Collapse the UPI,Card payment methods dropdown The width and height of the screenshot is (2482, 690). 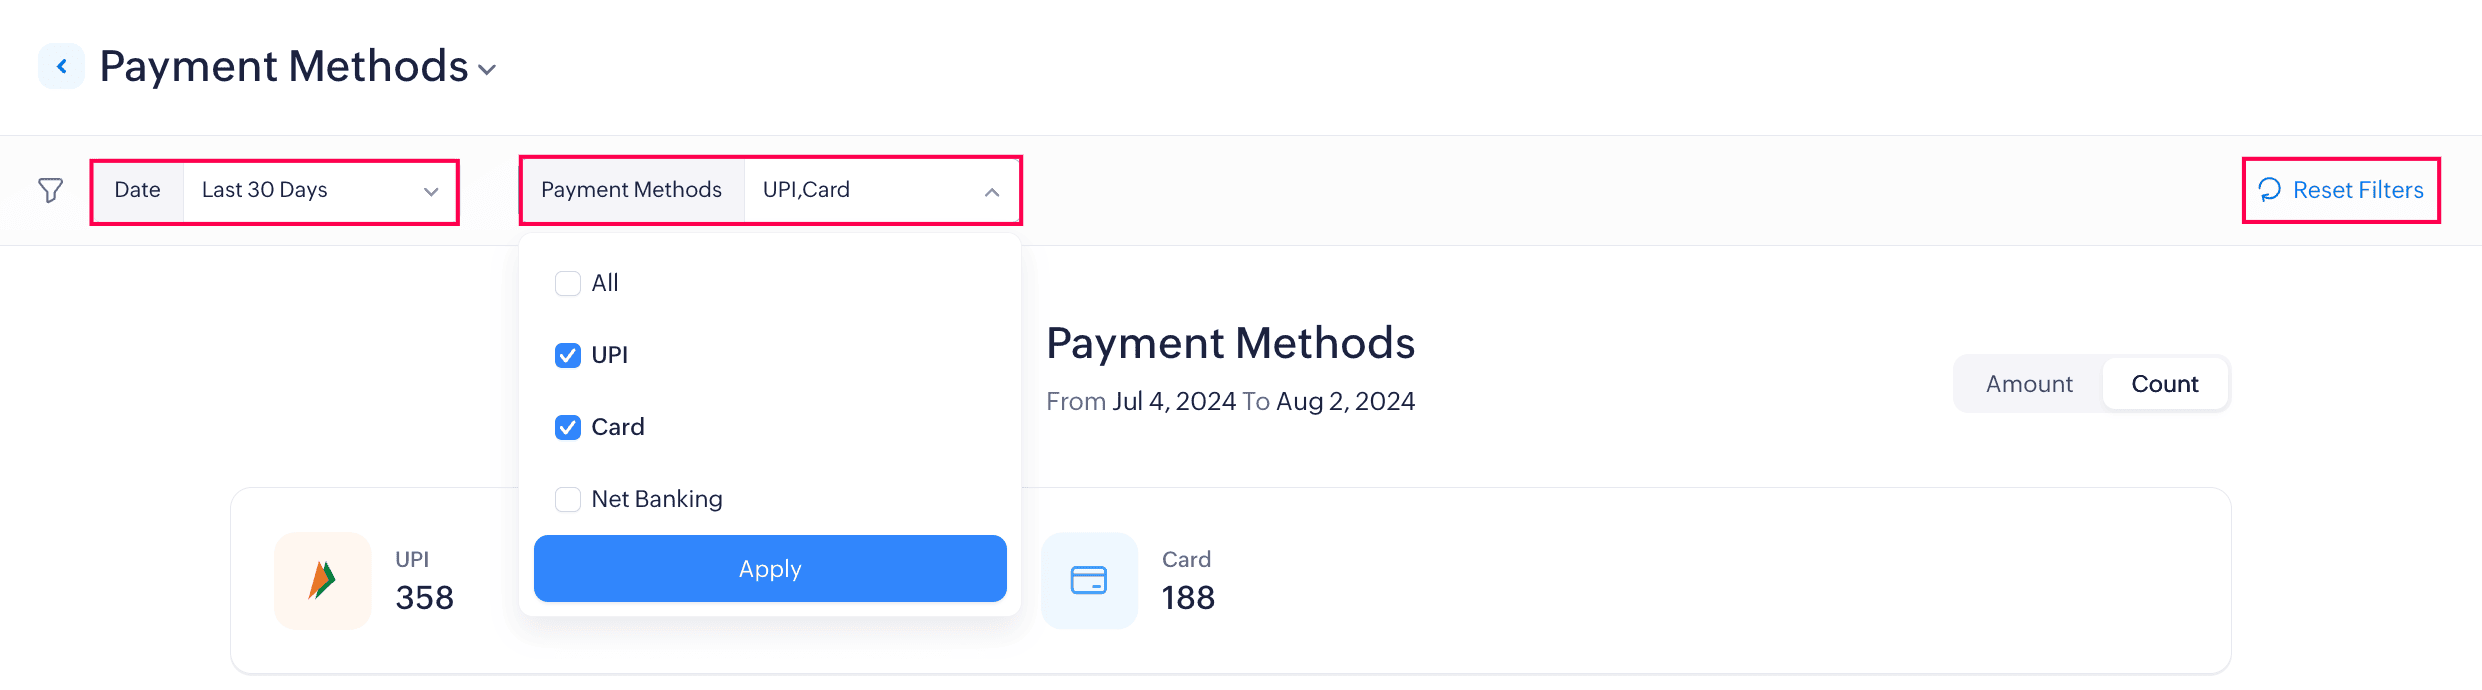pyautogui.click(x=991, y=191)
